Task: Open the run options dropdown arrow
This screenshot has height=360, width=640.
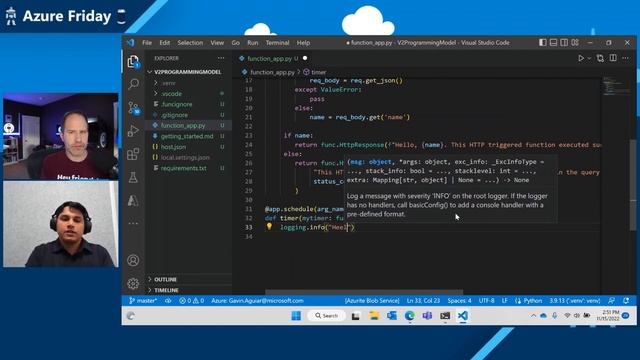Action: (x=589, y=58)
